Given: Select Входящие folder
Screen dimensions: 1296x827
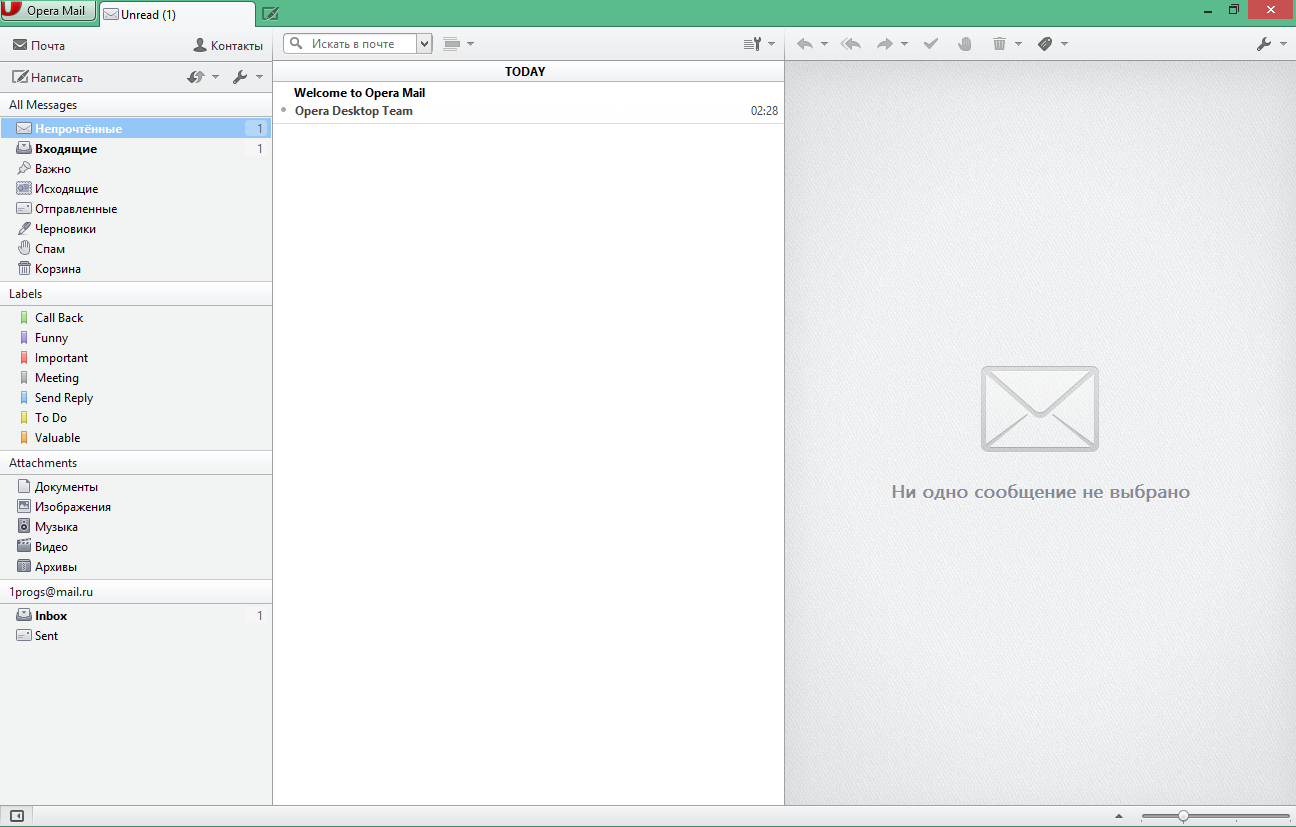Looking at the screenshot, I should [136, 149].
